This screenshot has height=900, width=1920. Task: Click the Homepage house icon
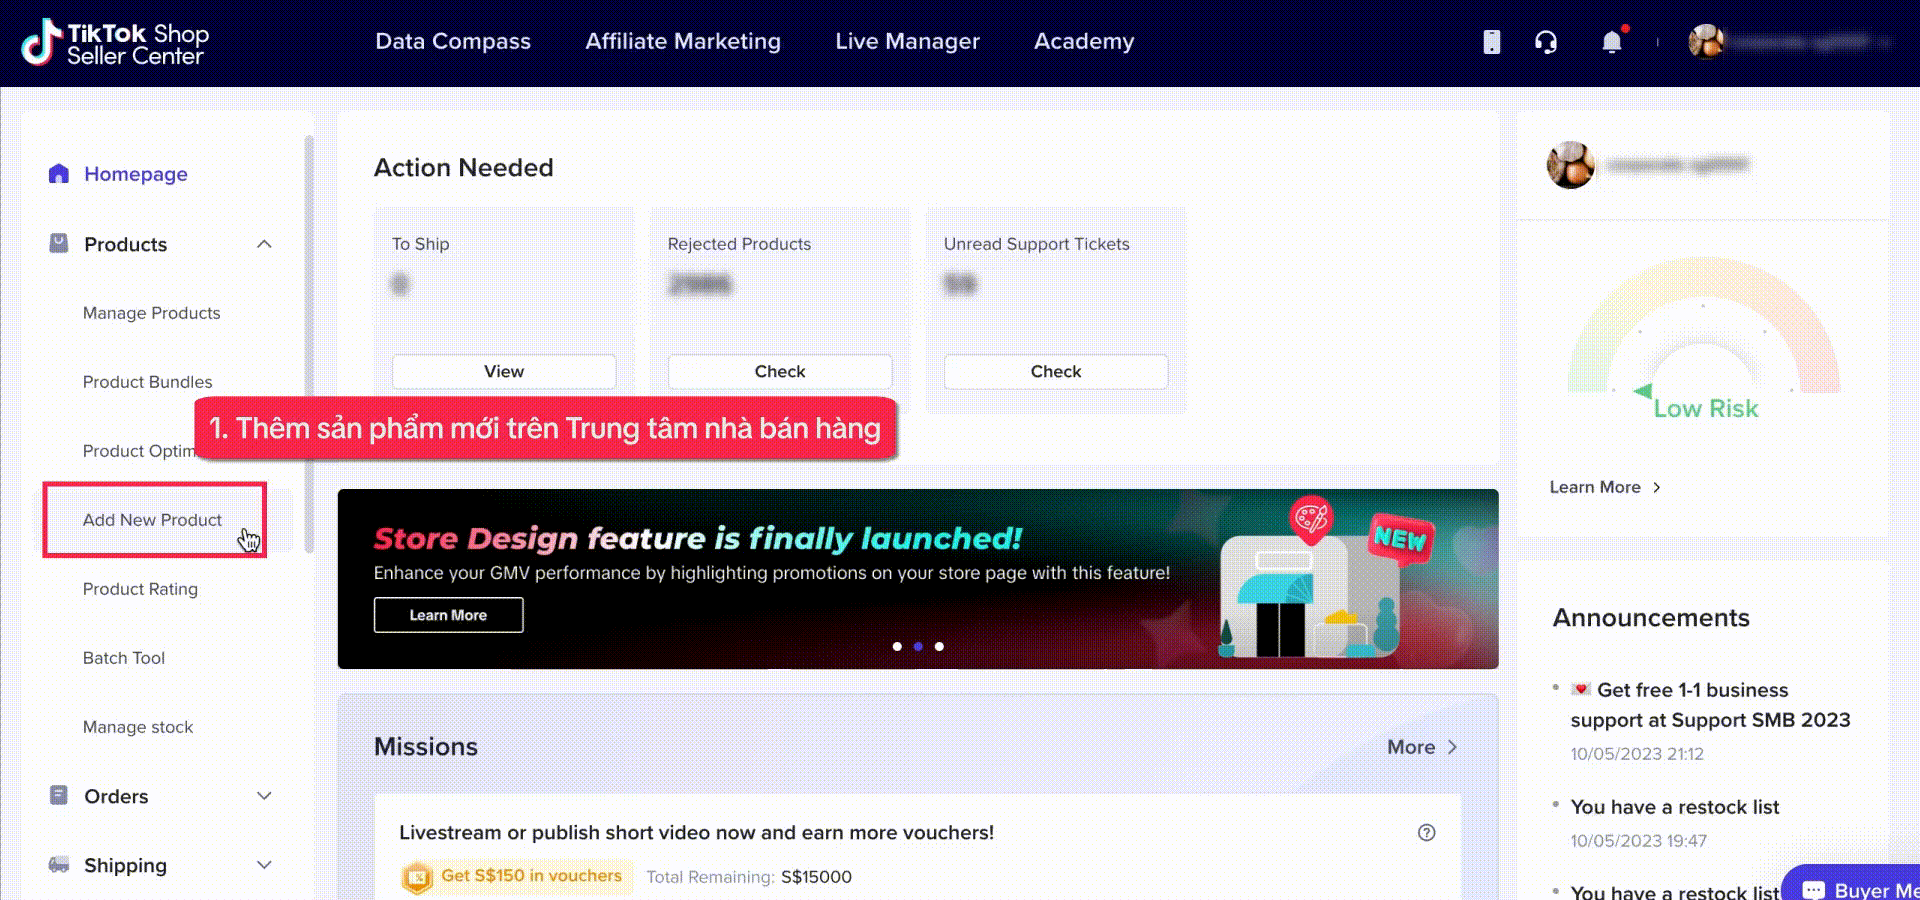coord(59,174)
